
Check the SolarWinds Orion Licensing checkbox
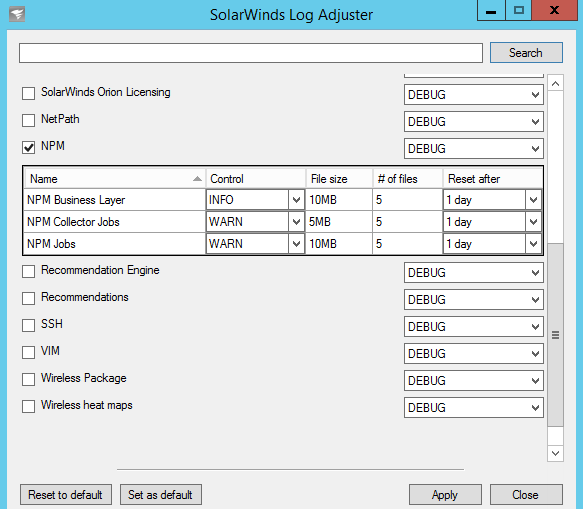(x=28, y=93)
